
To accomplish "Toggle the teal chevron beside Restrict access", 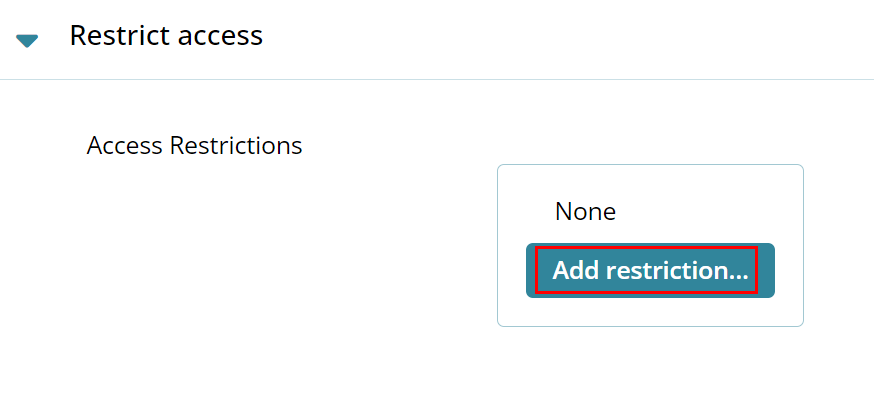I will coord(28,40).
